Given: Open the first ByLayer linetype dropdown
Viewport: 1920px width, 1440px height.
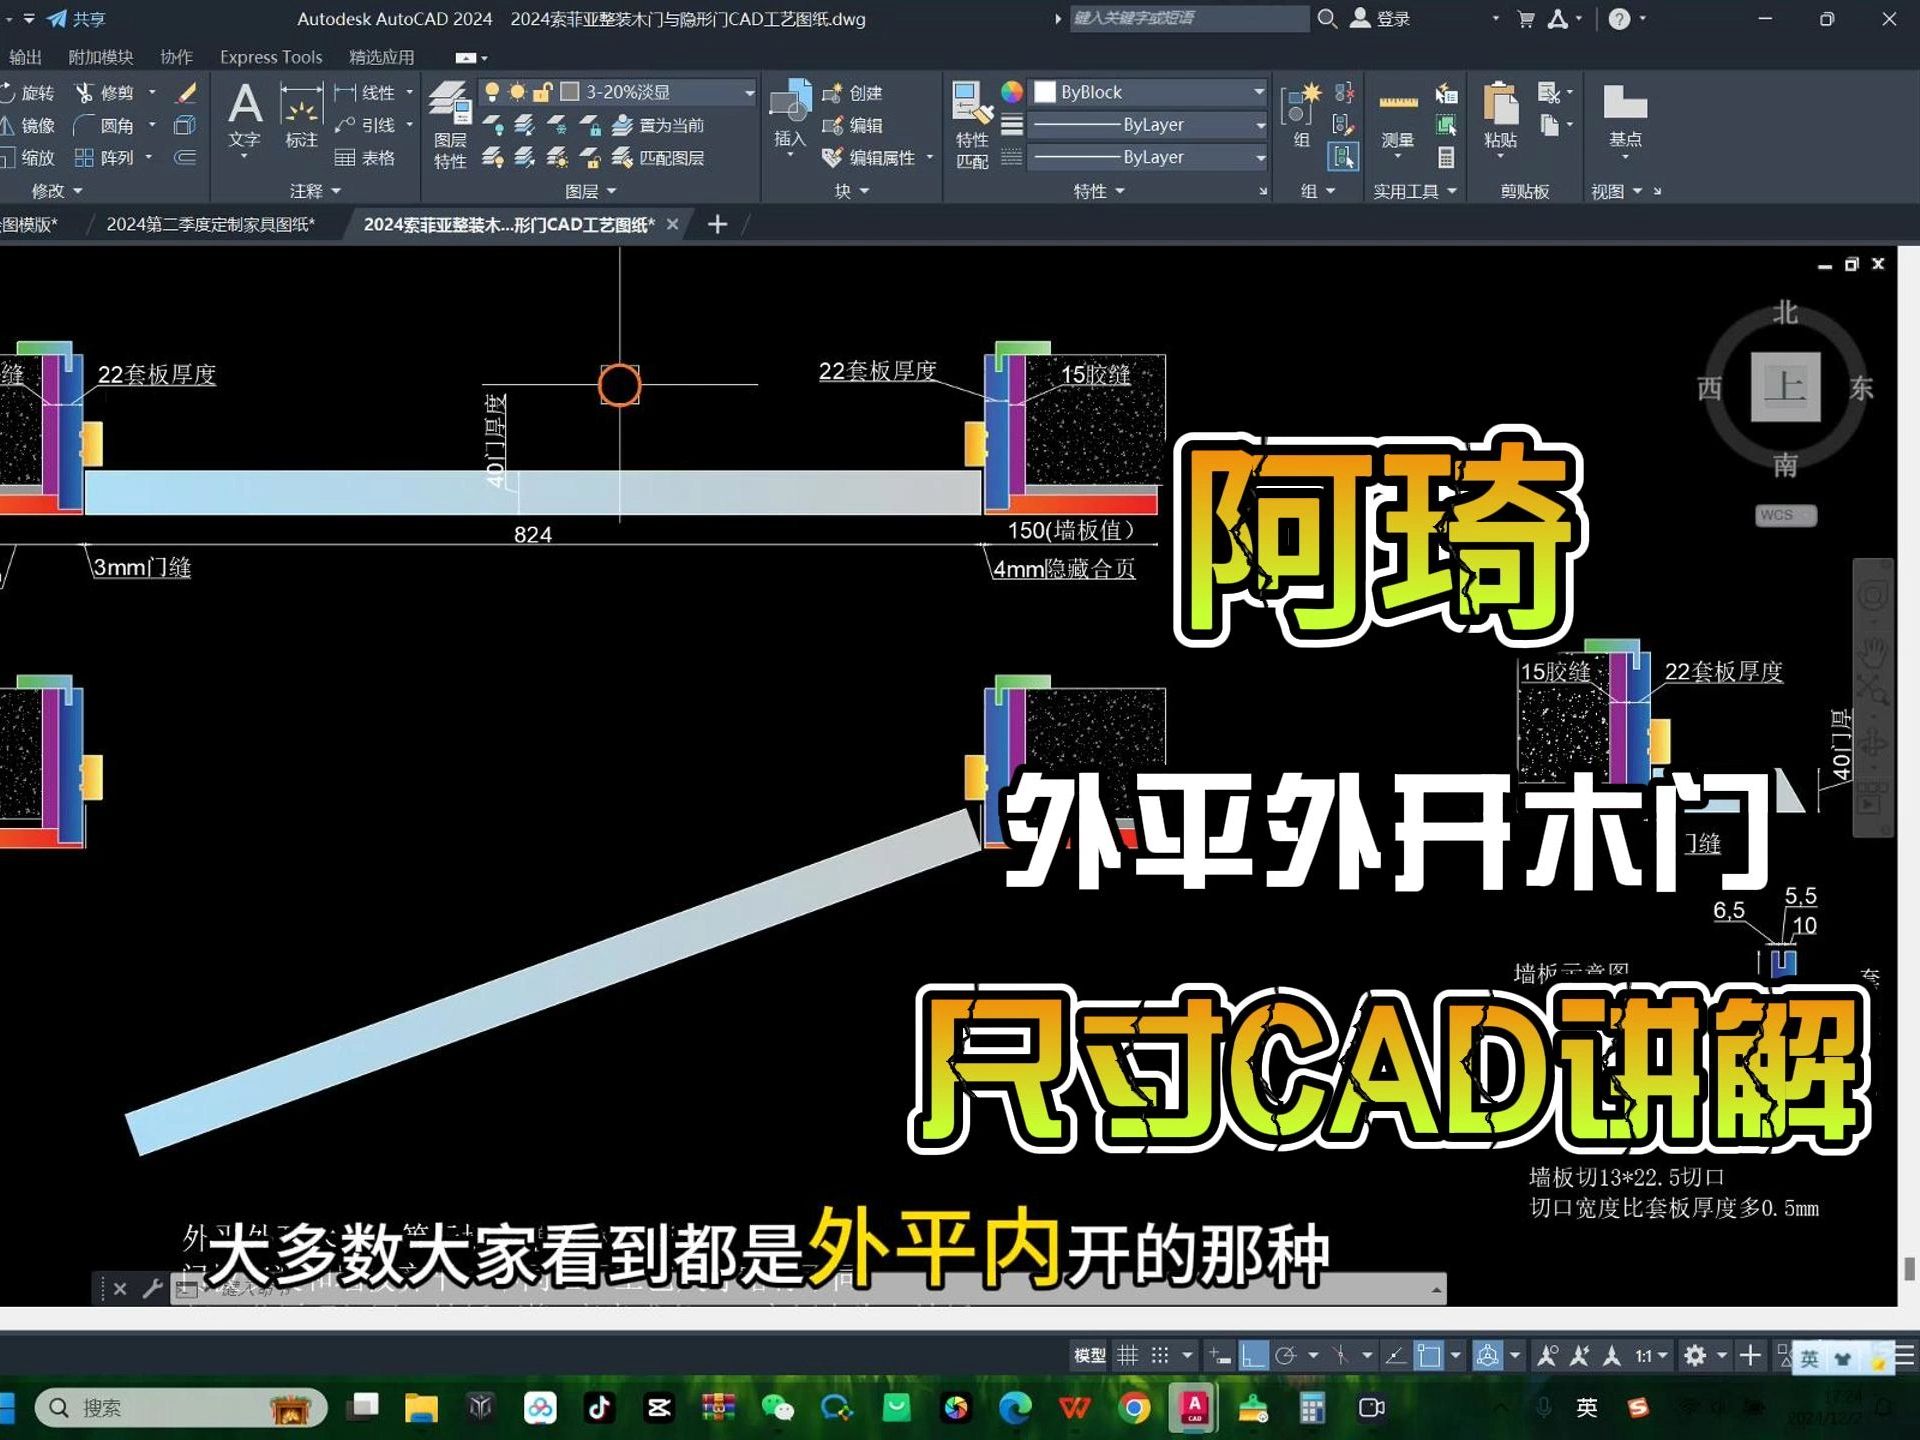Looking at the screenshot, I should tap(1150, 125).
